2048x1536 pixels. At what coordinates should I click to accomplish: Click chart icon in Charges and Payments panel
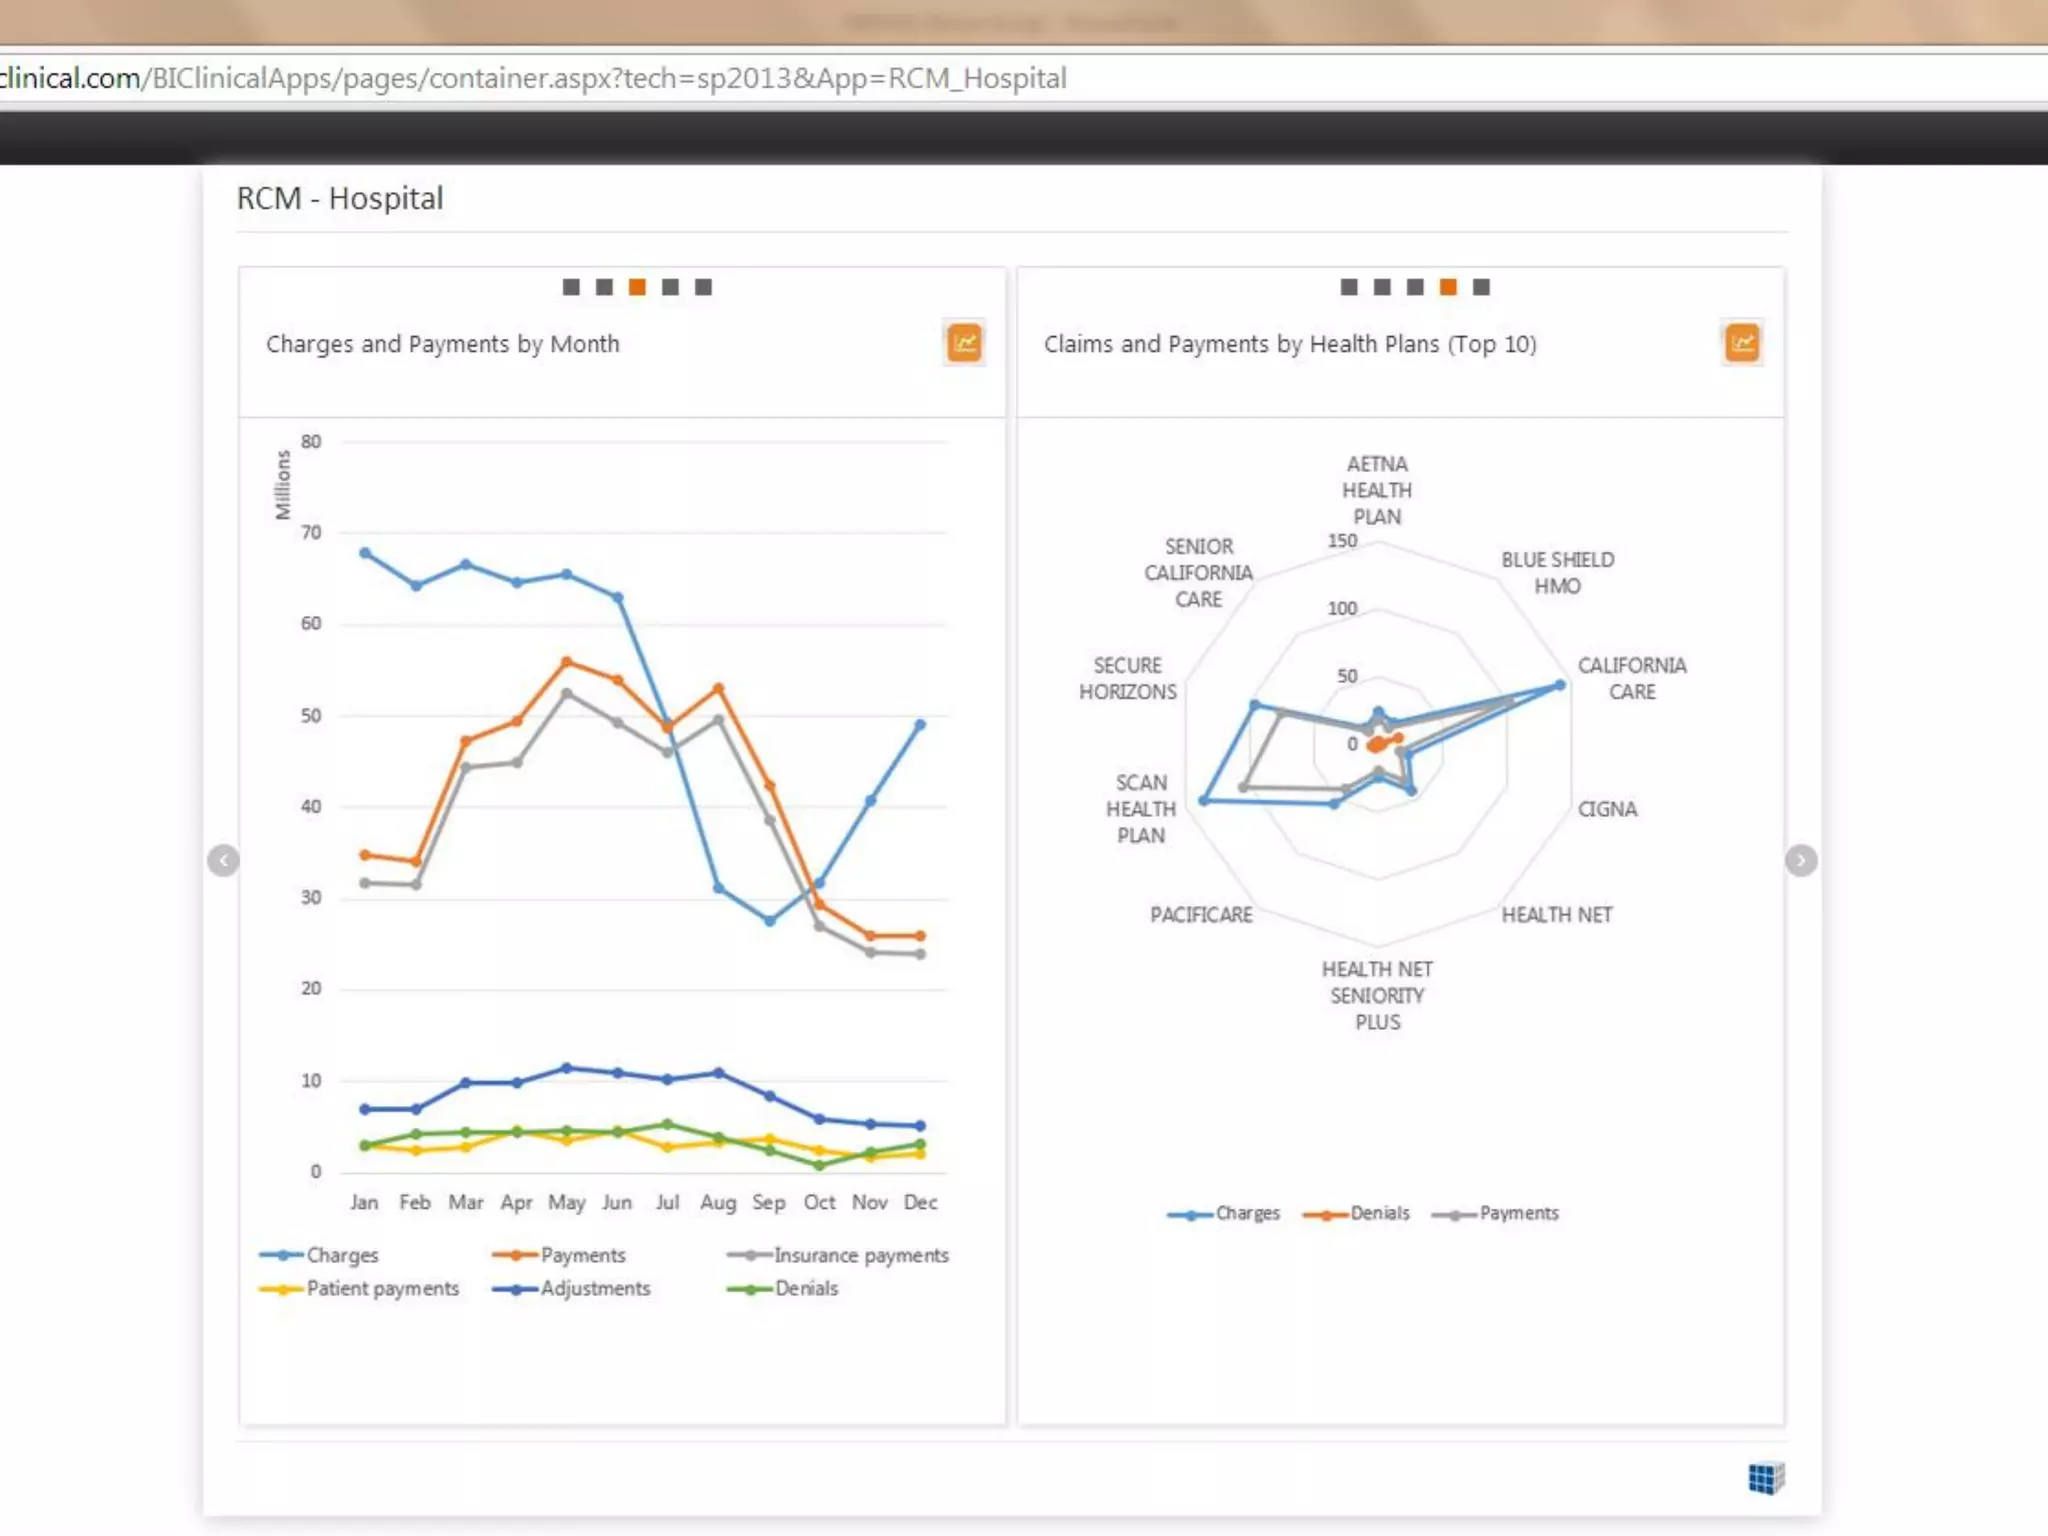[x=964, y=344]
